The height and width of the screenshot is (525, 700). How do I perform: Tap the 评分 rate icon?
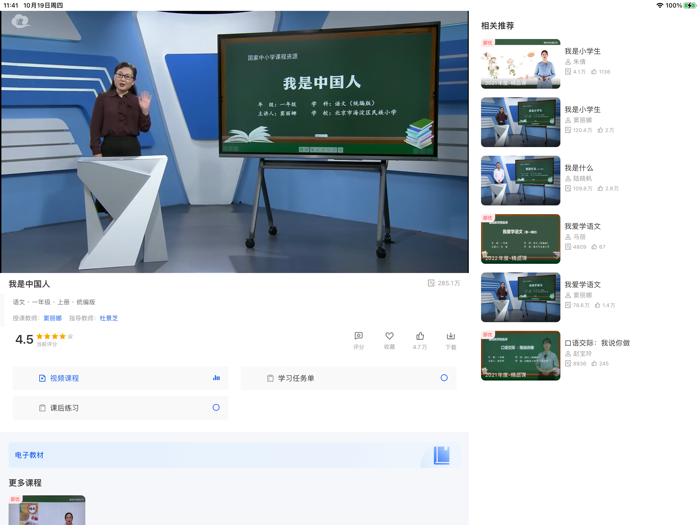[x=358, y=336]
